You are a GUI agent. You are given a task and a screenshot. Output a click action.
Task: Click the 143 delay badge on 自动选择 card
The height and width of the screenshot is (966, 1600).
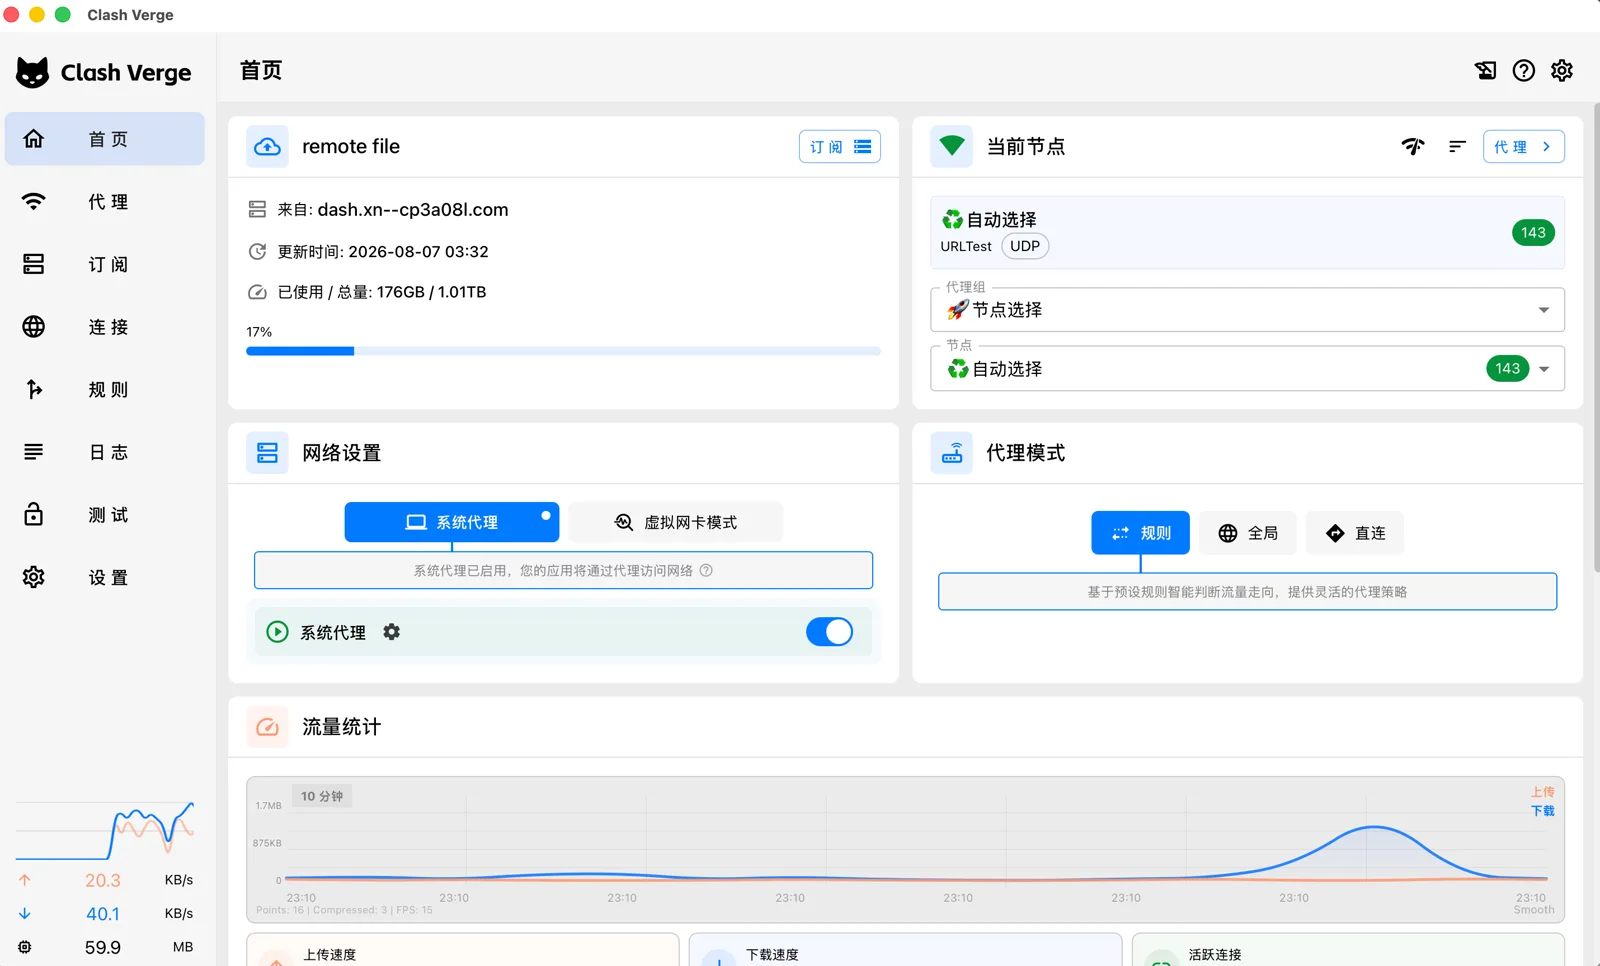pyautogui.click(x=1533, y=232)
